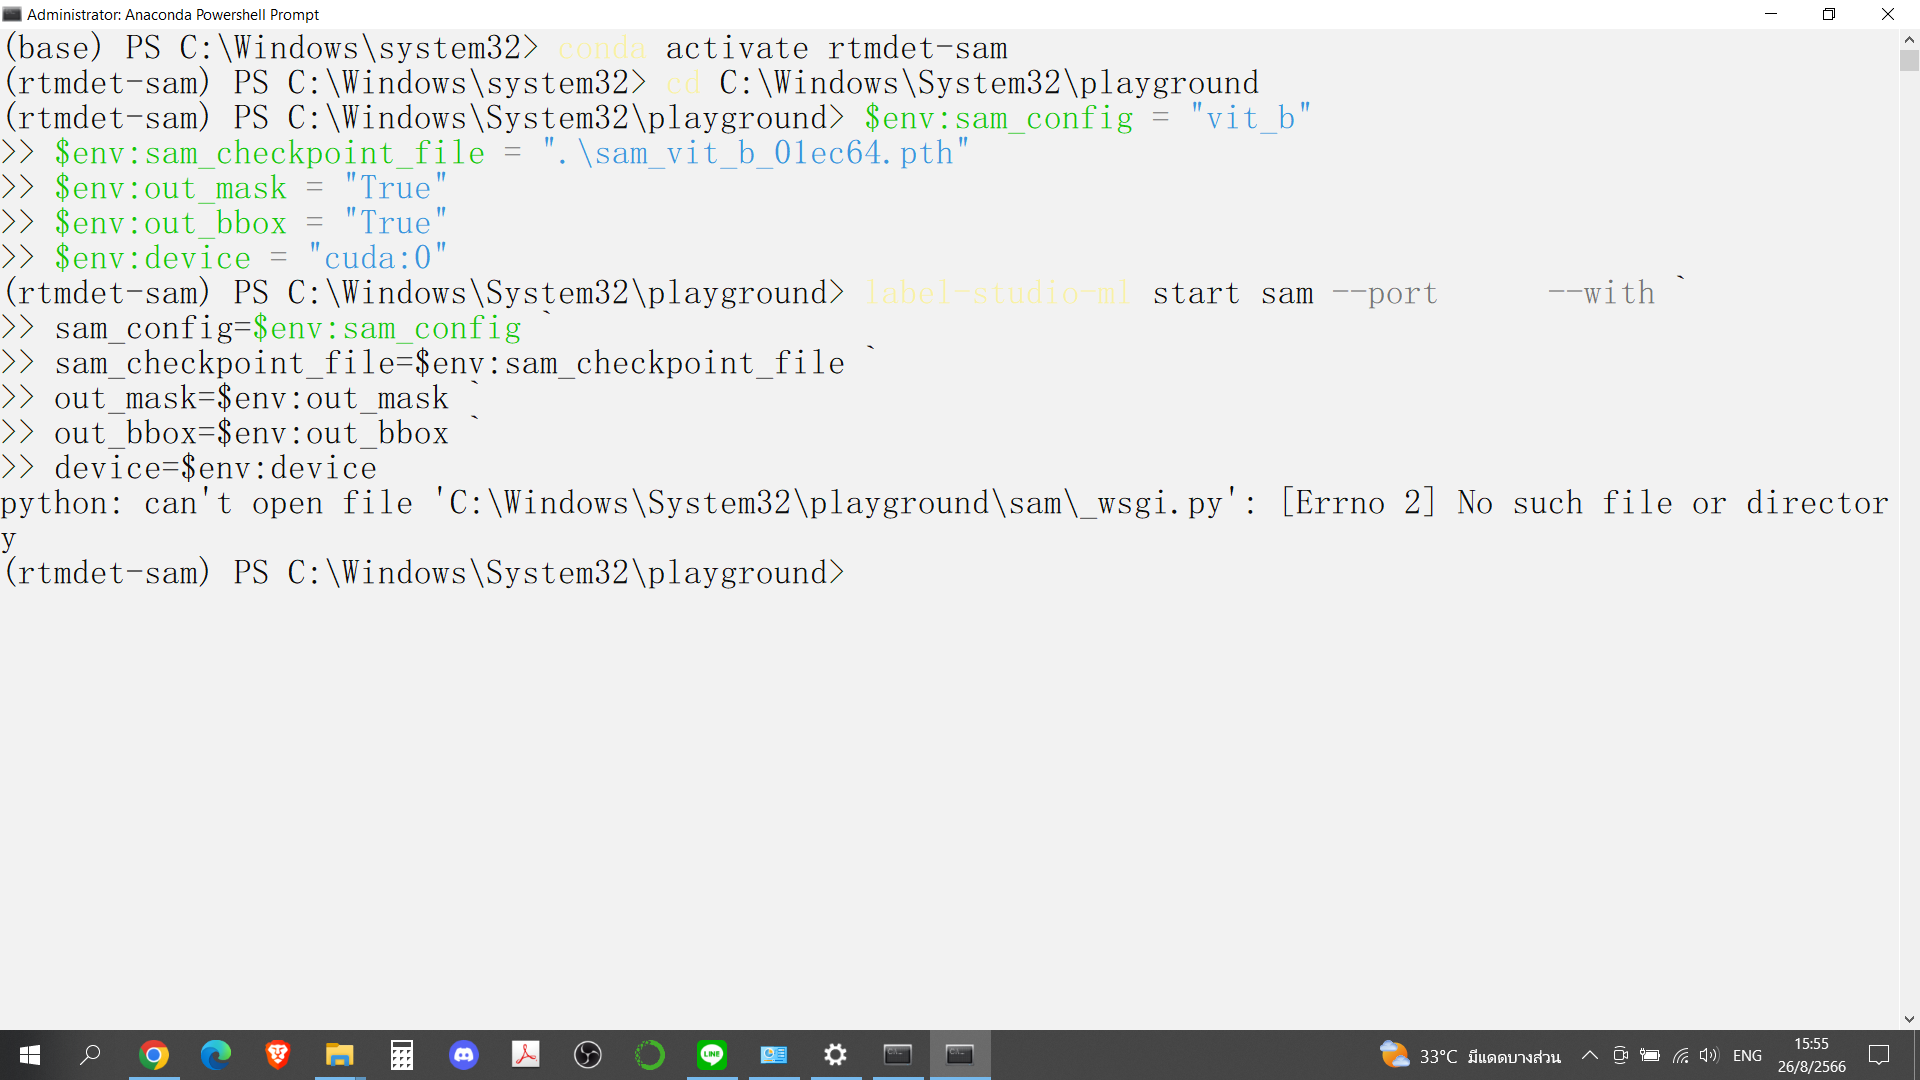This screenshot has height=1080, width=1920.
Task: Open OBS Studio
Action: pos(587,1055)
